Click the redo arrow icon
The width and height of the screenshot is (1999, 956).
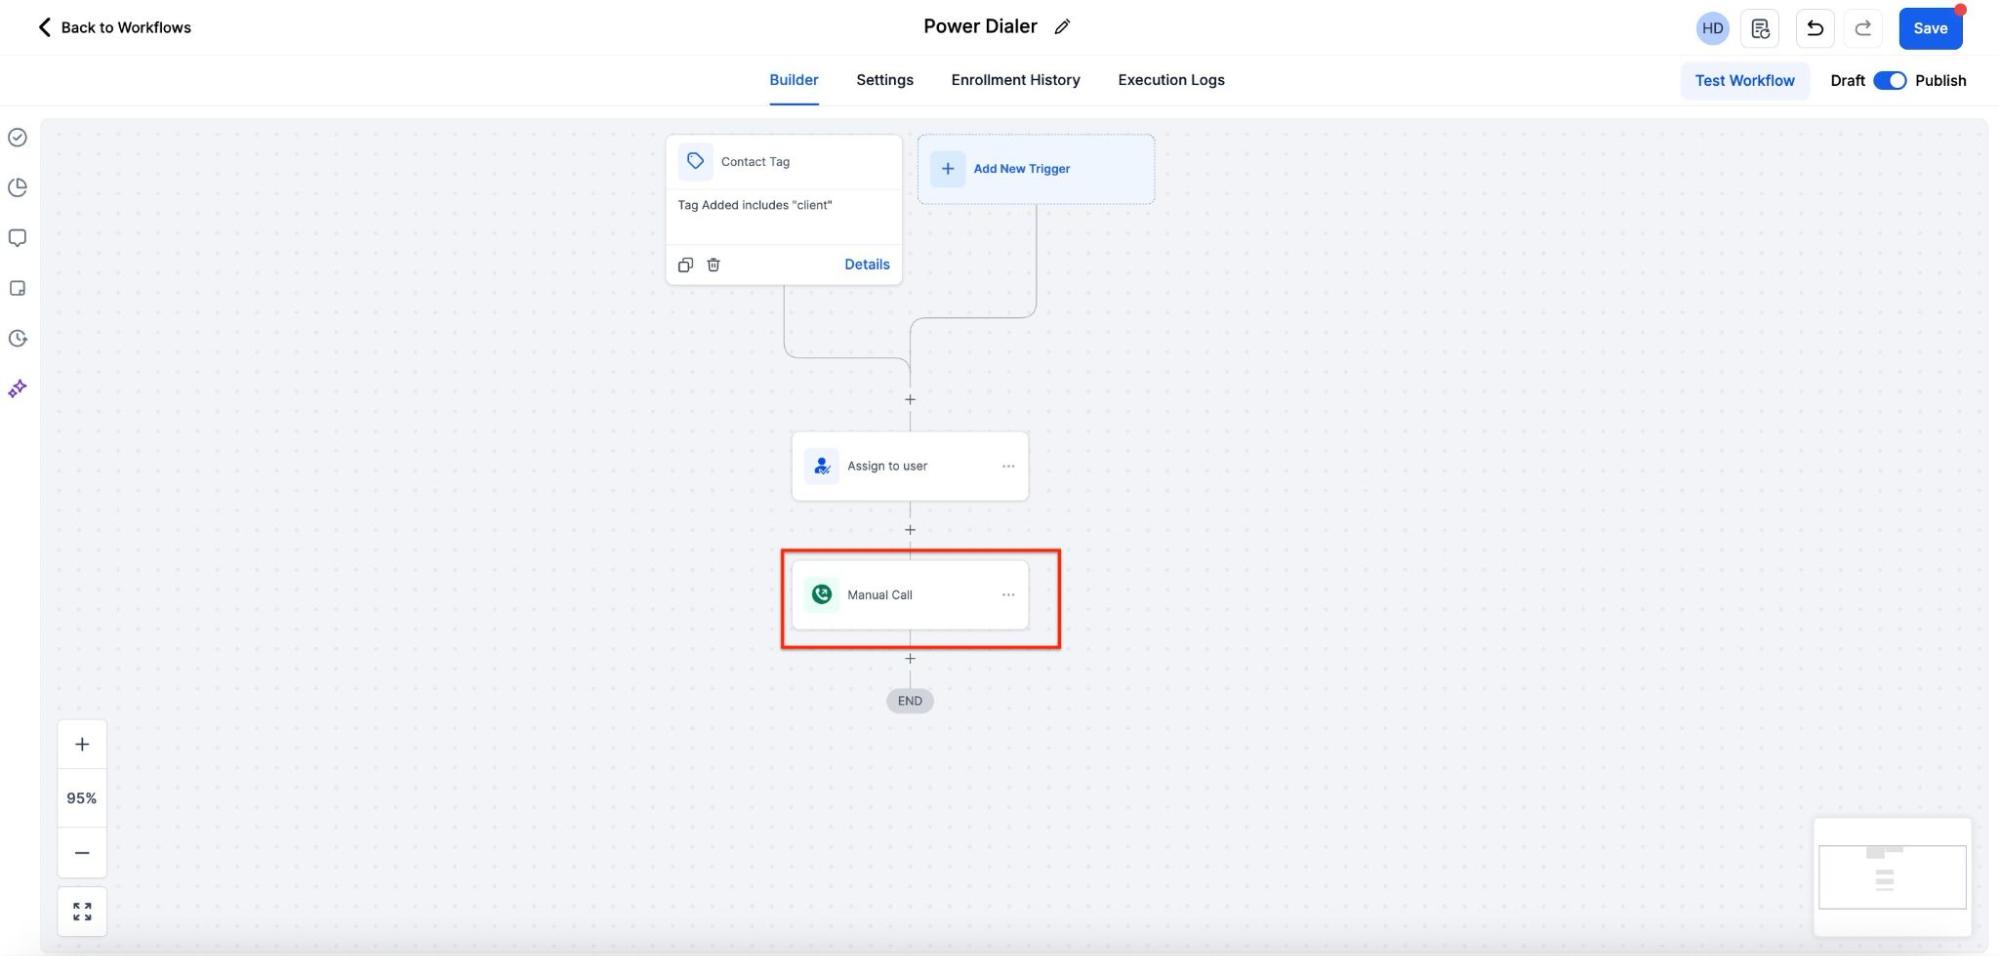(1862, 28)
